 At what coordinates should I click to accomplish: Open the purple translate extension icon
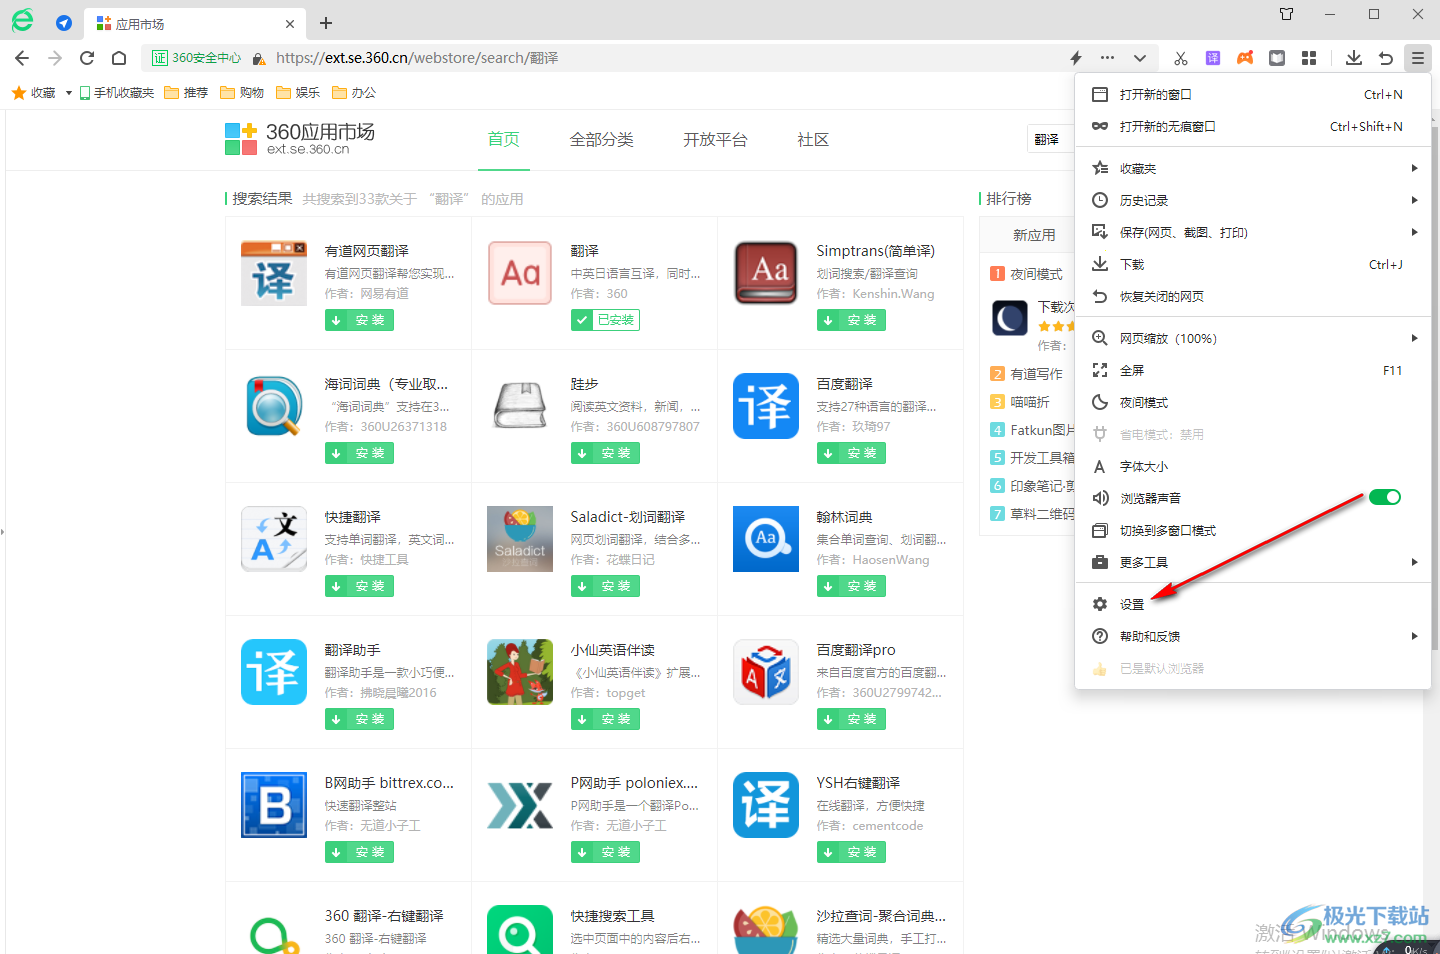(x=1213, y=58)
